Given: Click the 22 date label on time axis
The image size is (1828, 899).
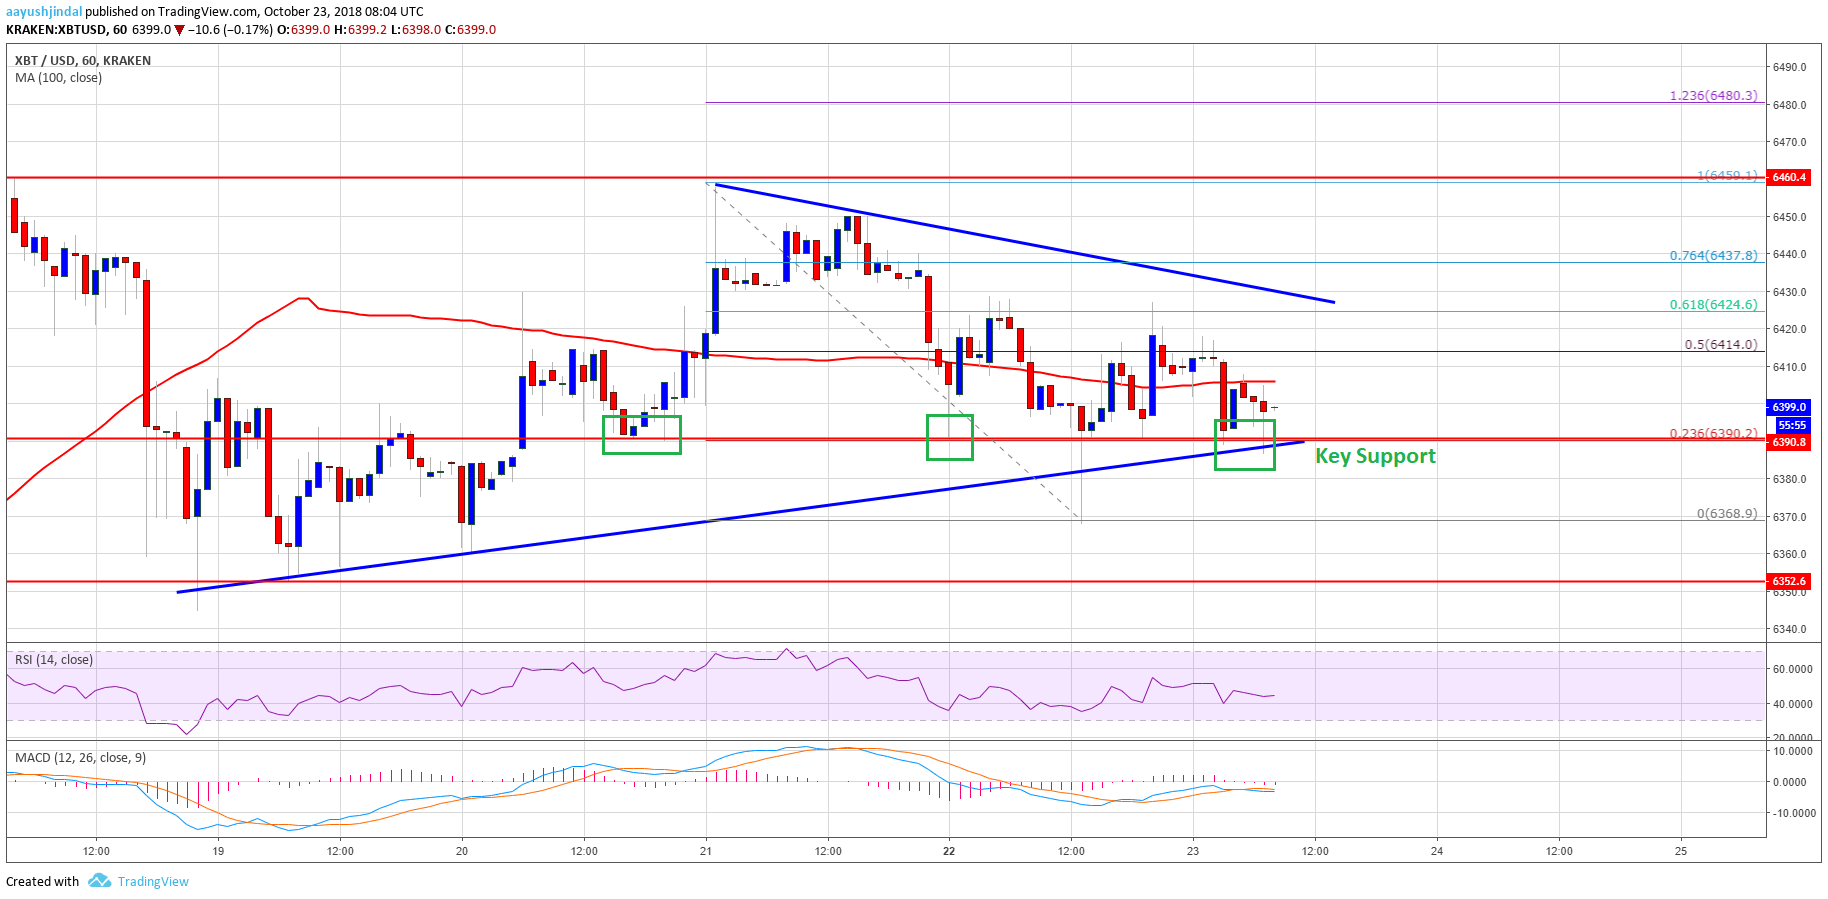Looking at the screenshot, I should 949,851.
